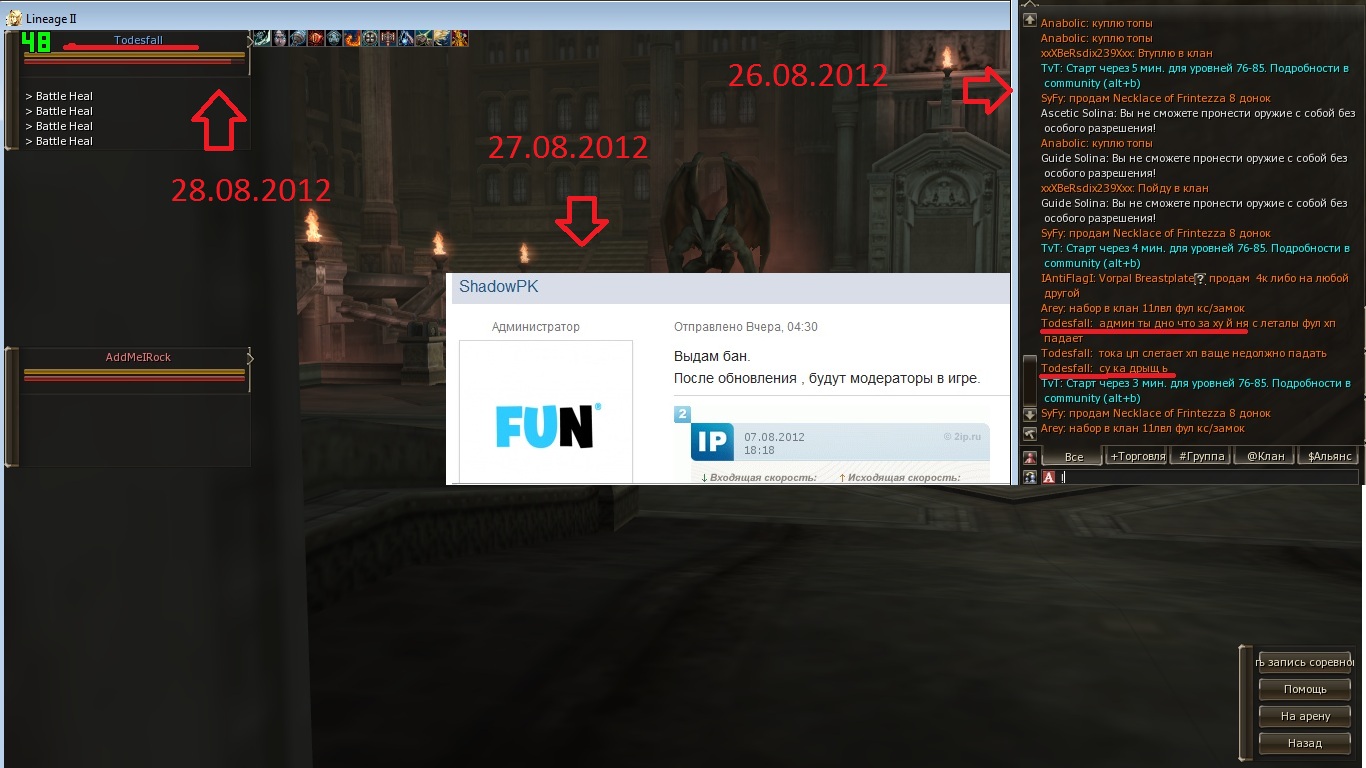Click the party members icon beside chat input
The height and width of the screenshot is (768, 1366).
(1030, 477)
